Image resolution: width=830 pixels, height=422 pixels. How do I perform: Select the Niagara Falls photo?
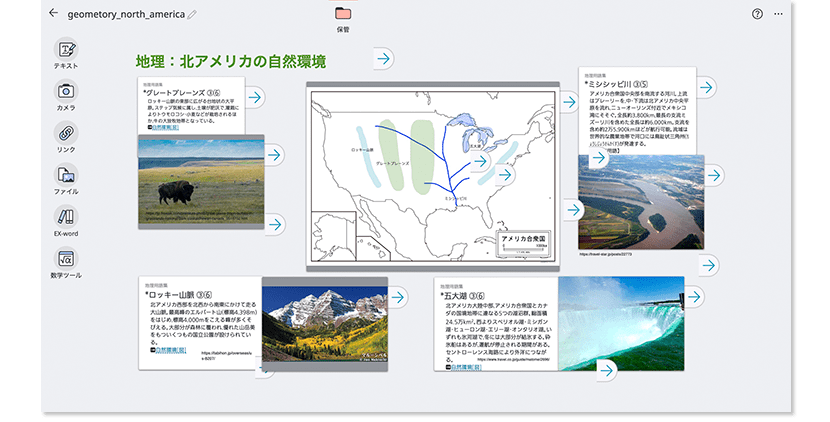tap(621, 324)
